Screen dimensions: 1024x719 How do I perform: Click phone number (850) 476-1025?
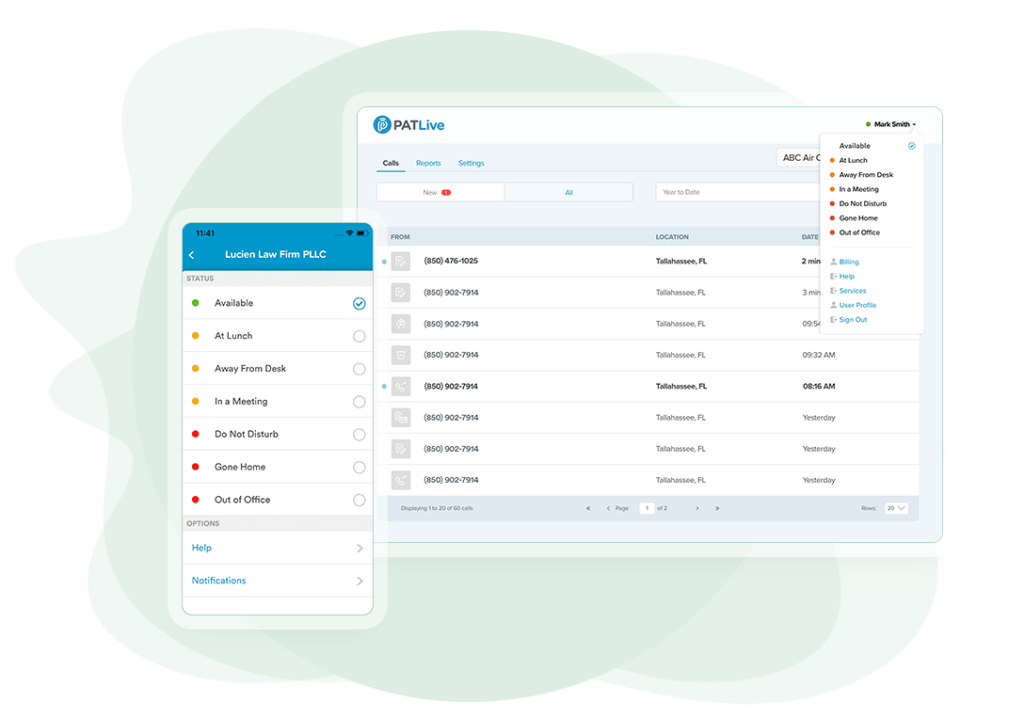(x=451, y=261)
